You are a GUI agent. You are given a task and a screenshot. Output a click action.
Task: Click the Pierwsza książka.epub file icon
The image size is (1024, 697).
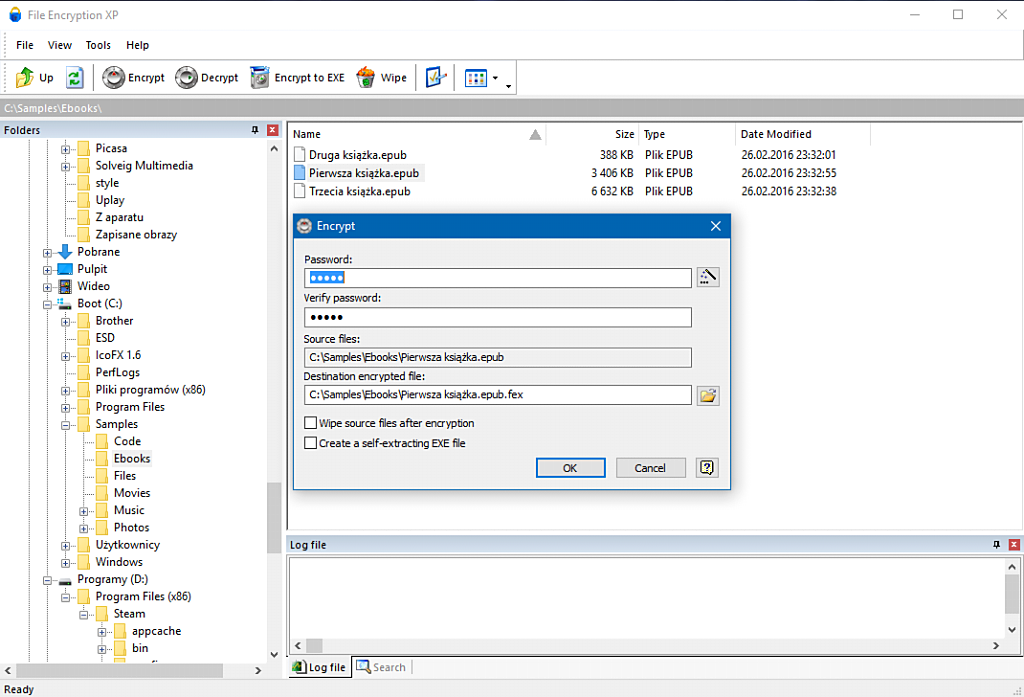[x=299, y=173]
